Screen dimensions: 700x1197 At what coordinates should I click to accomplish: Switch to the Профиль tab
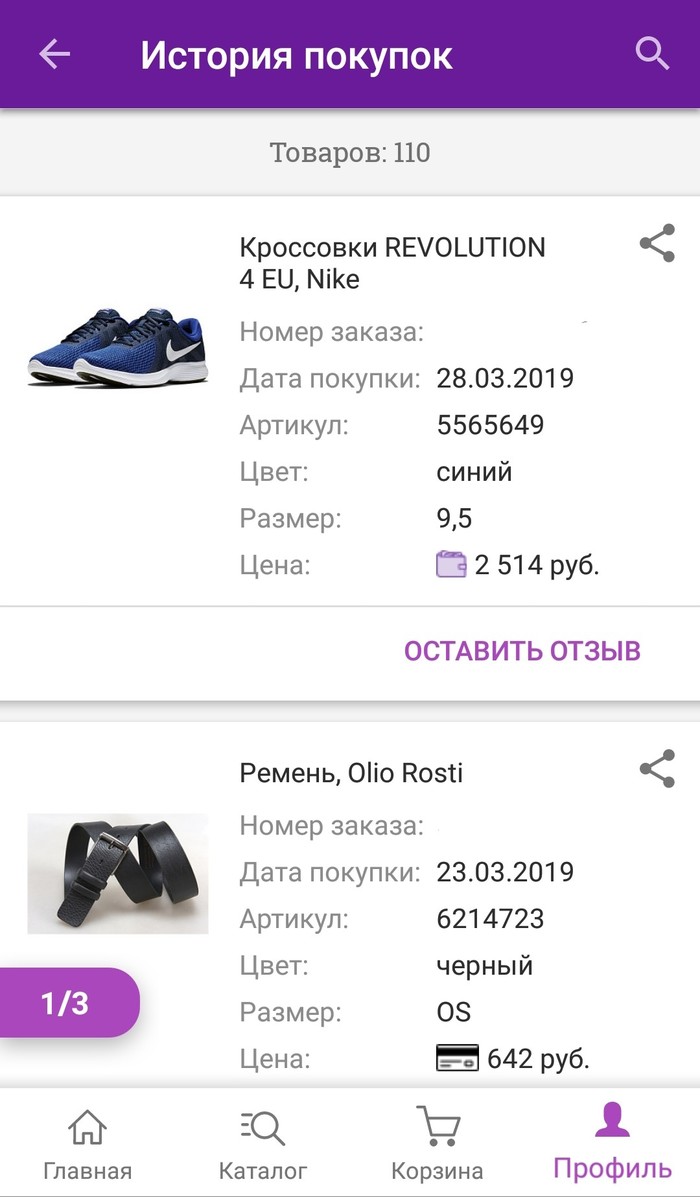pyautogui.click(x=612, y=1143)
